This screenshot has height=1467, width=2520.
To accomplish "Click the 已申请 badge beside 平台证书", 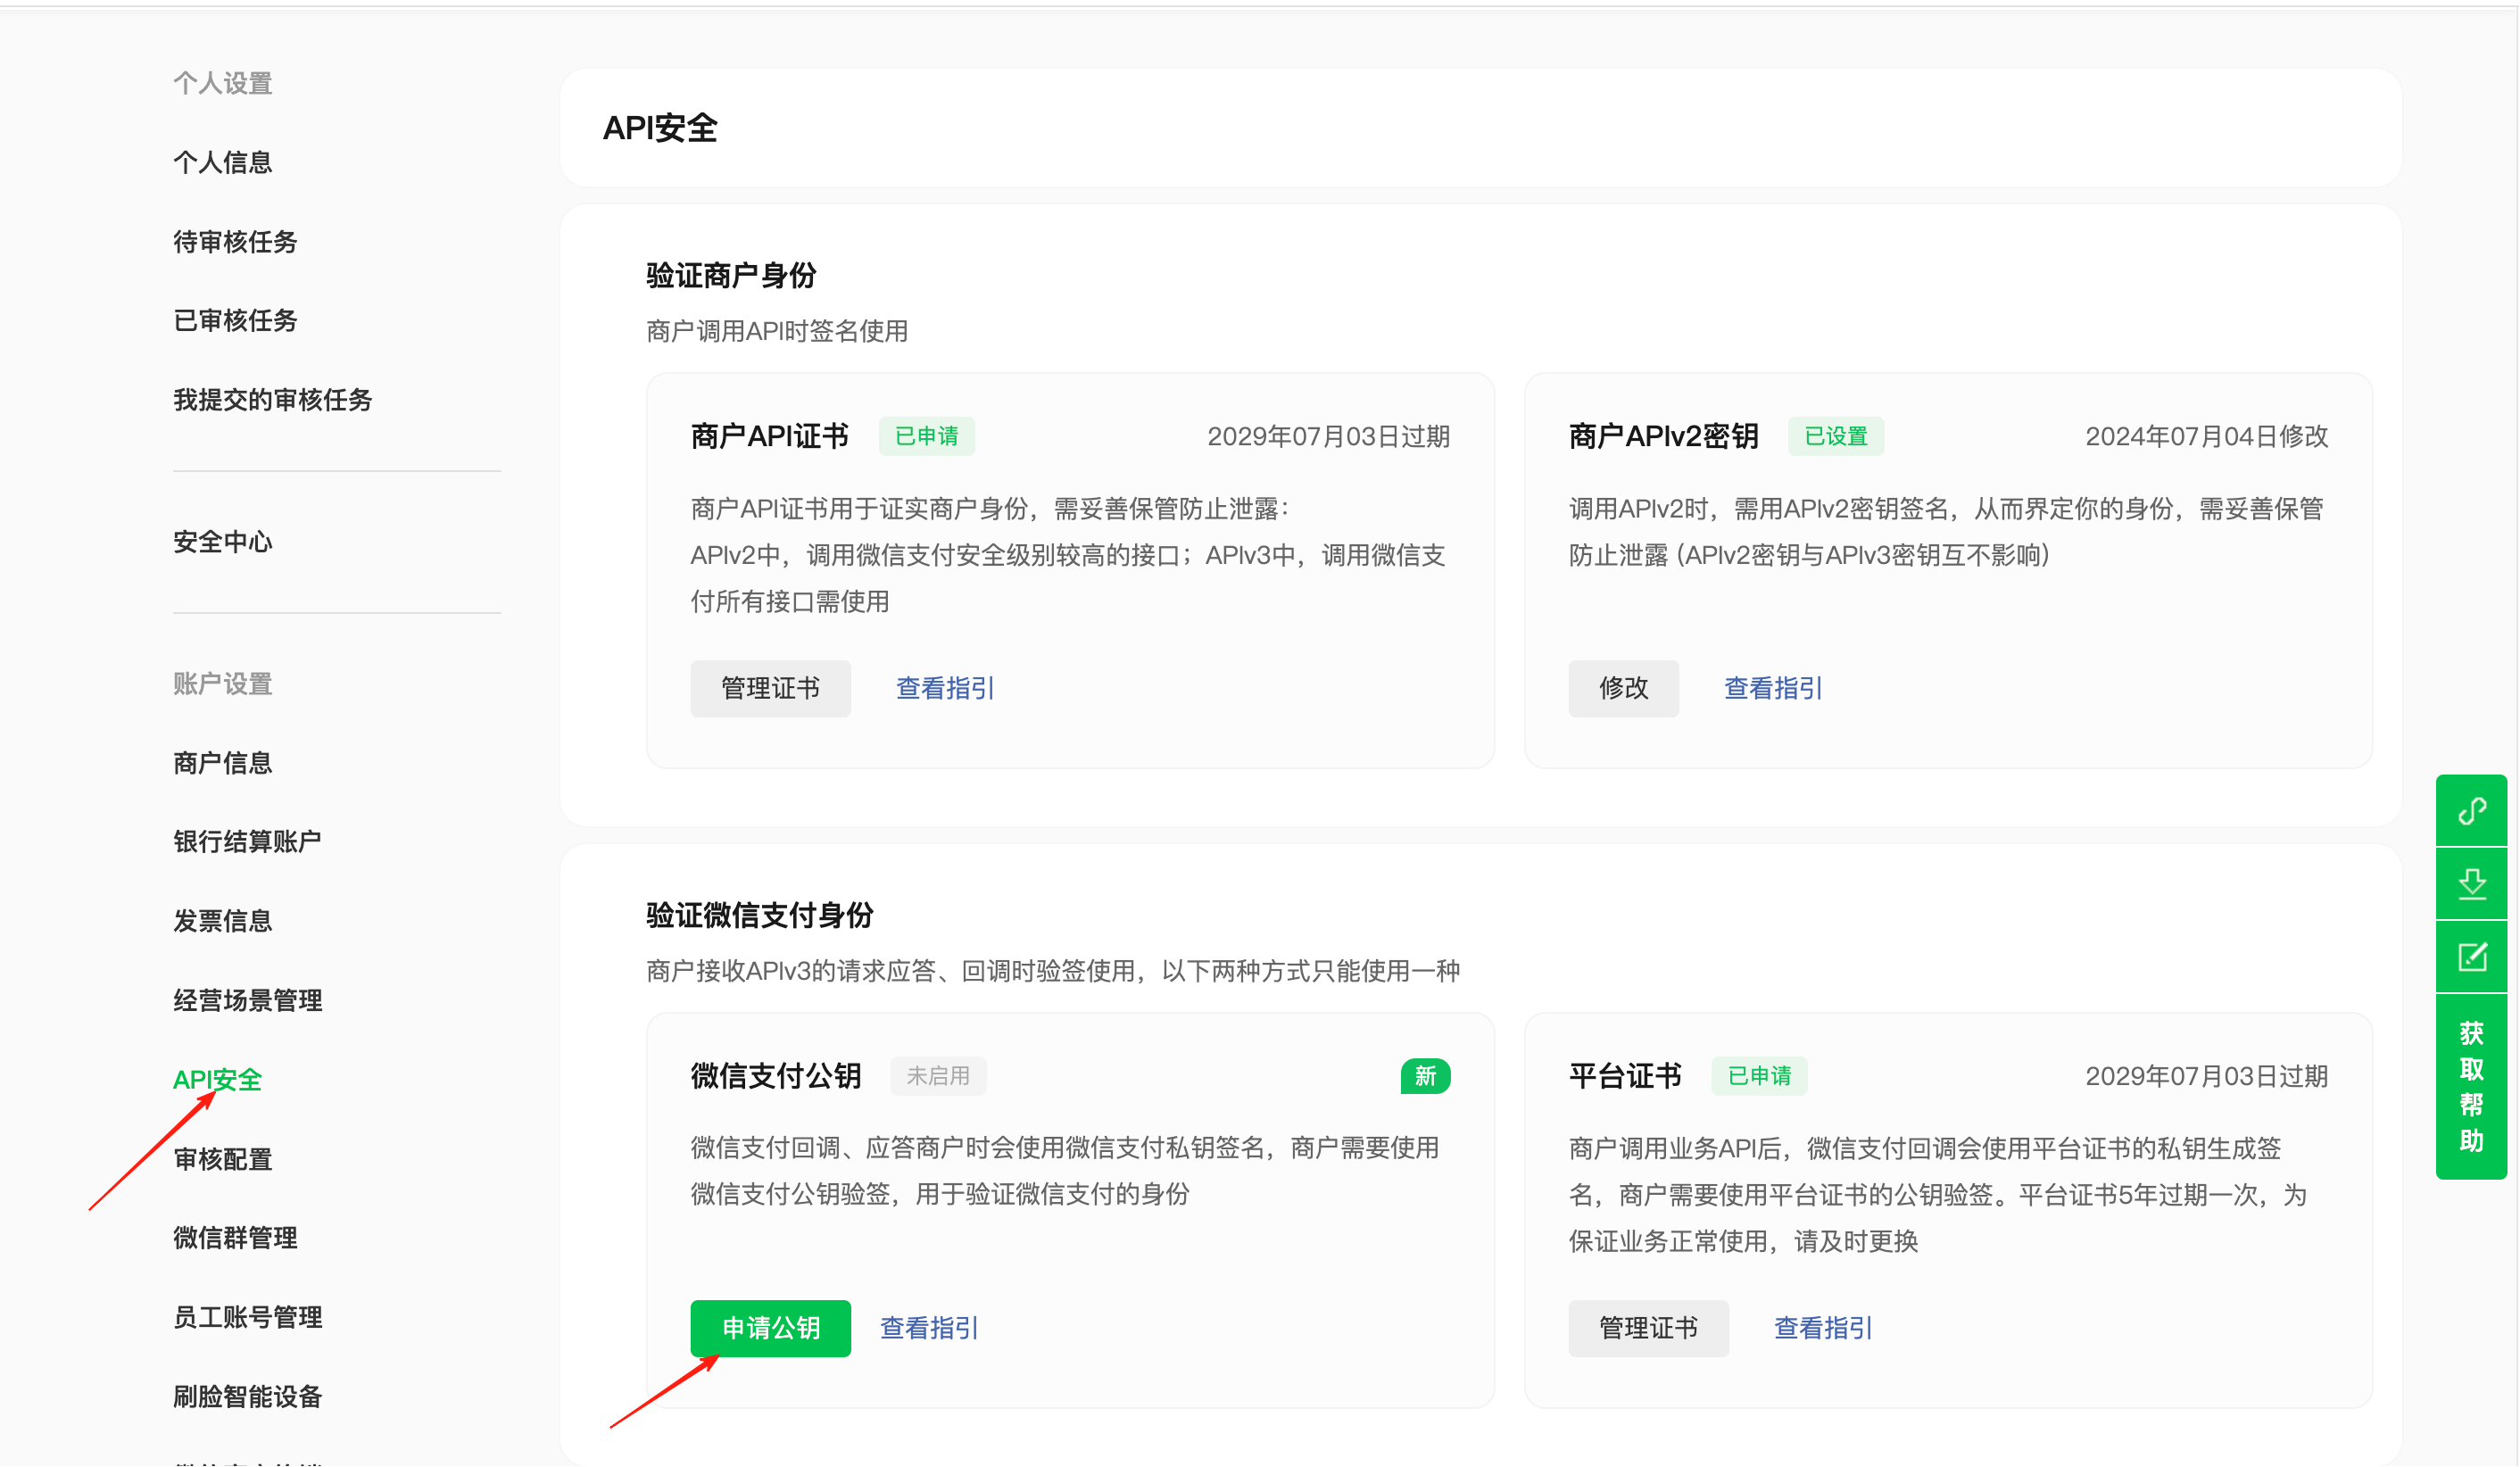I will pos(1759,1076).
